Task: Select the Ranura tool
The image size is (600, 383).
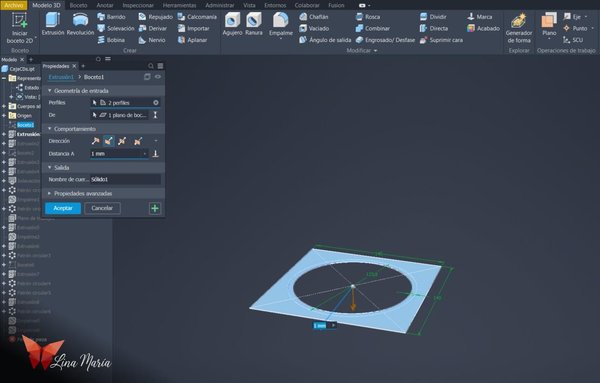Action: [254, 24]
